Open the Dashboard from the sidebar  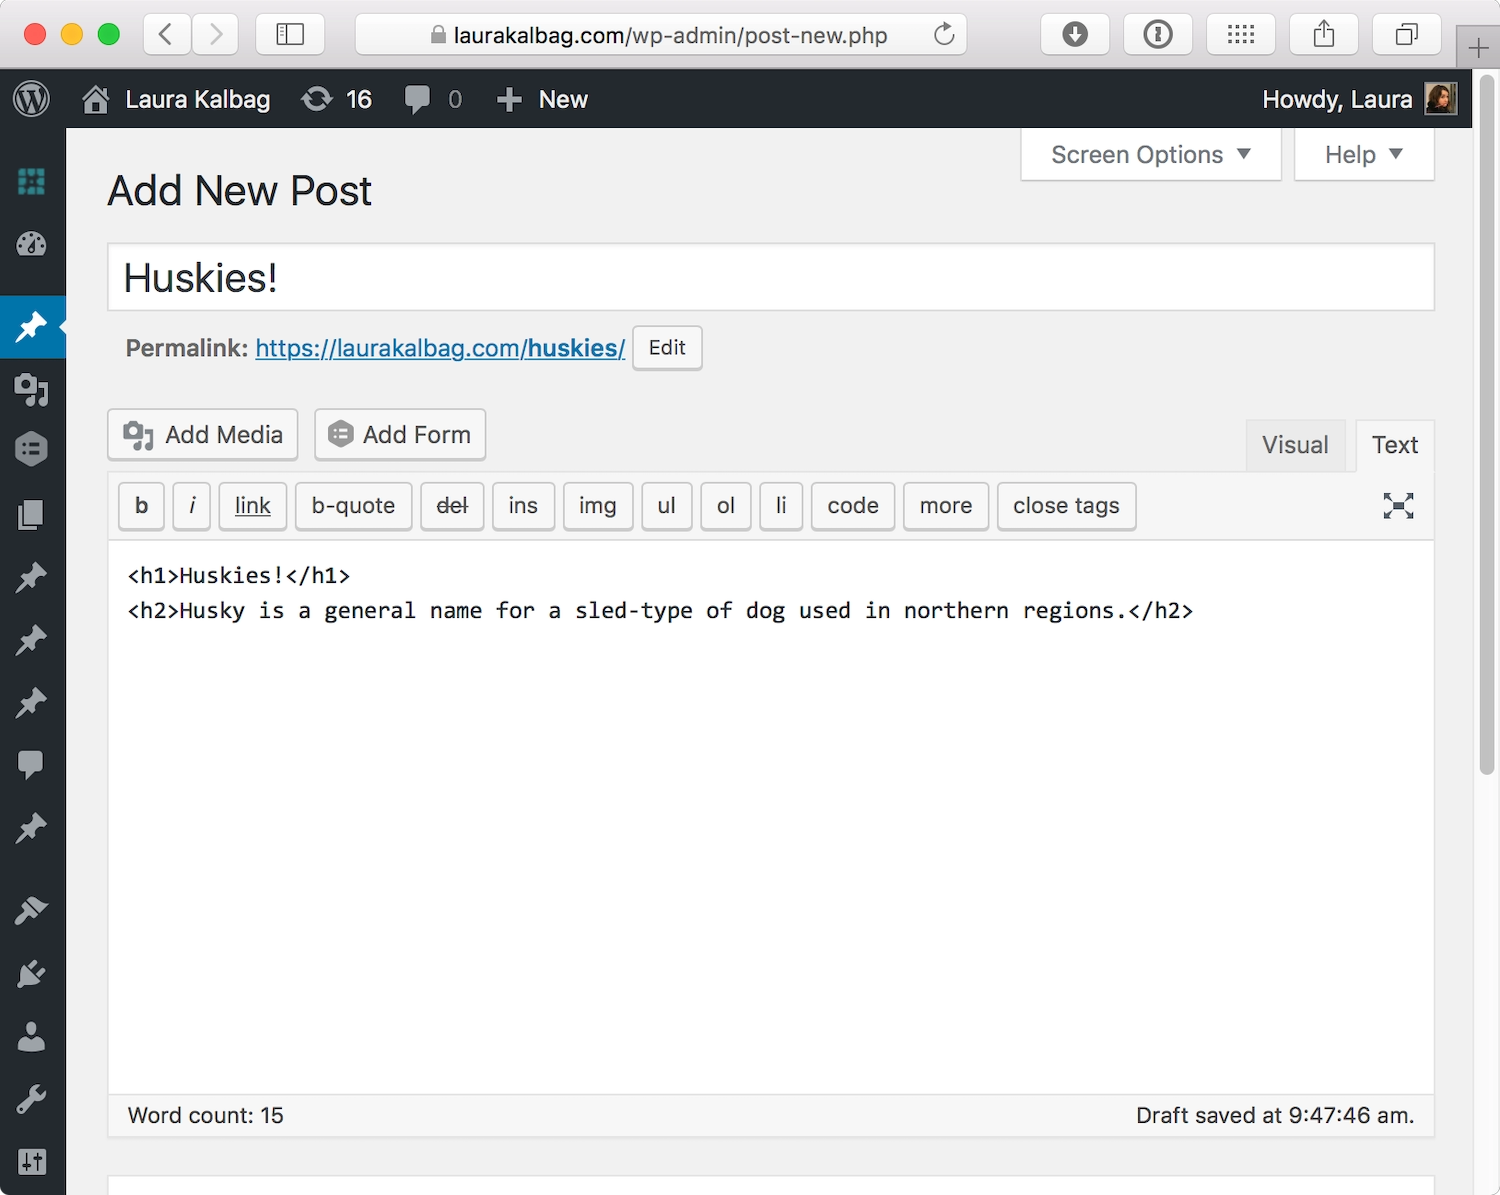[x=32, y=244]
